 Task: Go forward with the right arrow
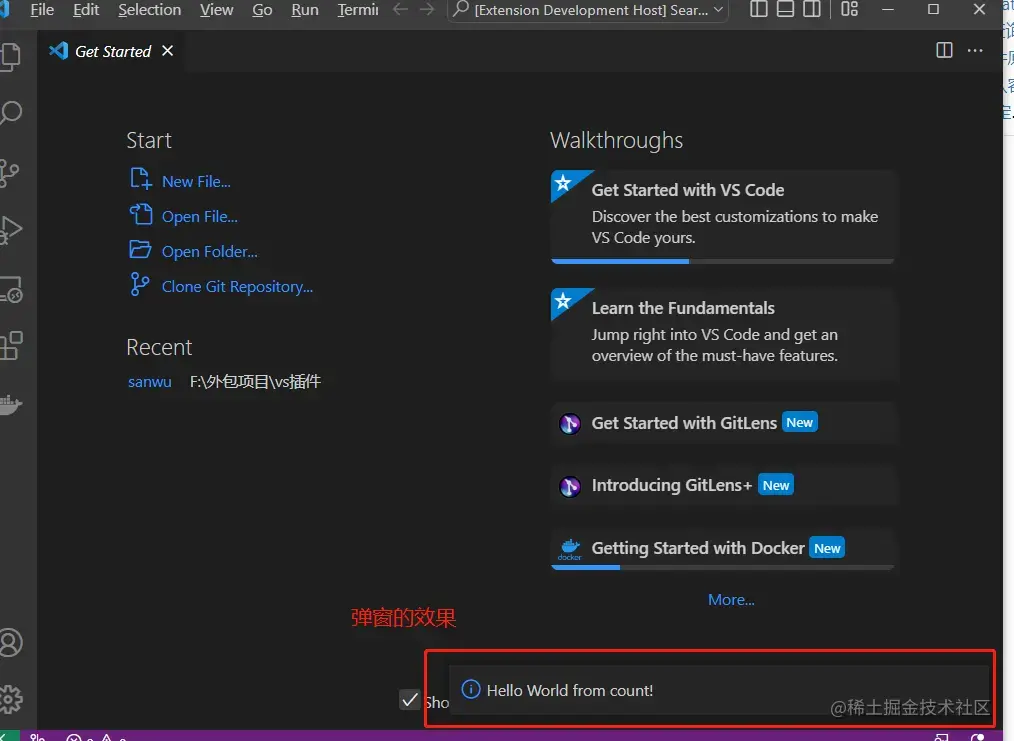pyautogui.click(x=427, y=9)
